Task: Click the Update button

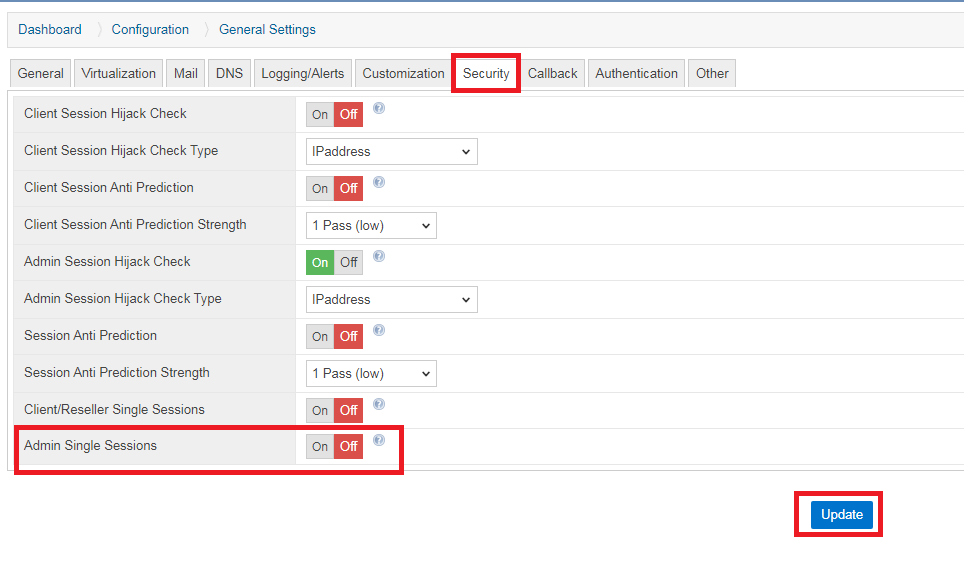Action: pyautogui.click(x=841, y=514)
